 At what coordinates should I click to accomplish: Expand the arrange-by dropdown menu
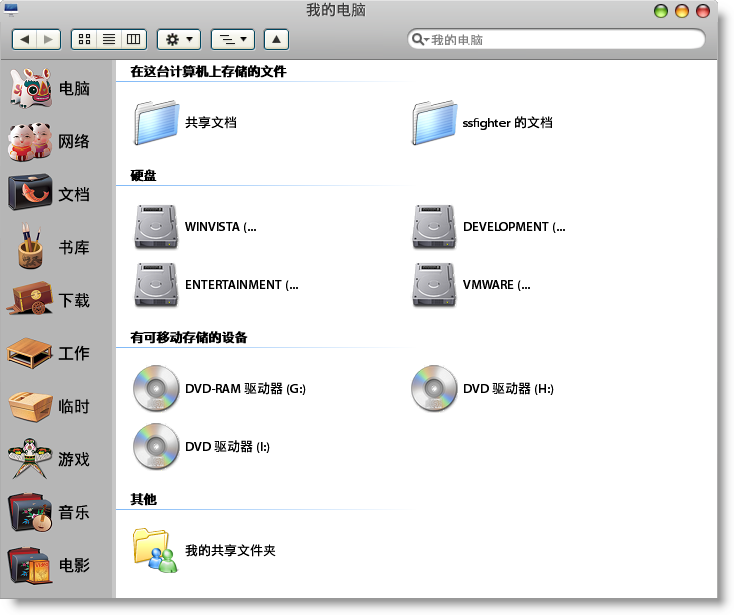coord(233,39)
